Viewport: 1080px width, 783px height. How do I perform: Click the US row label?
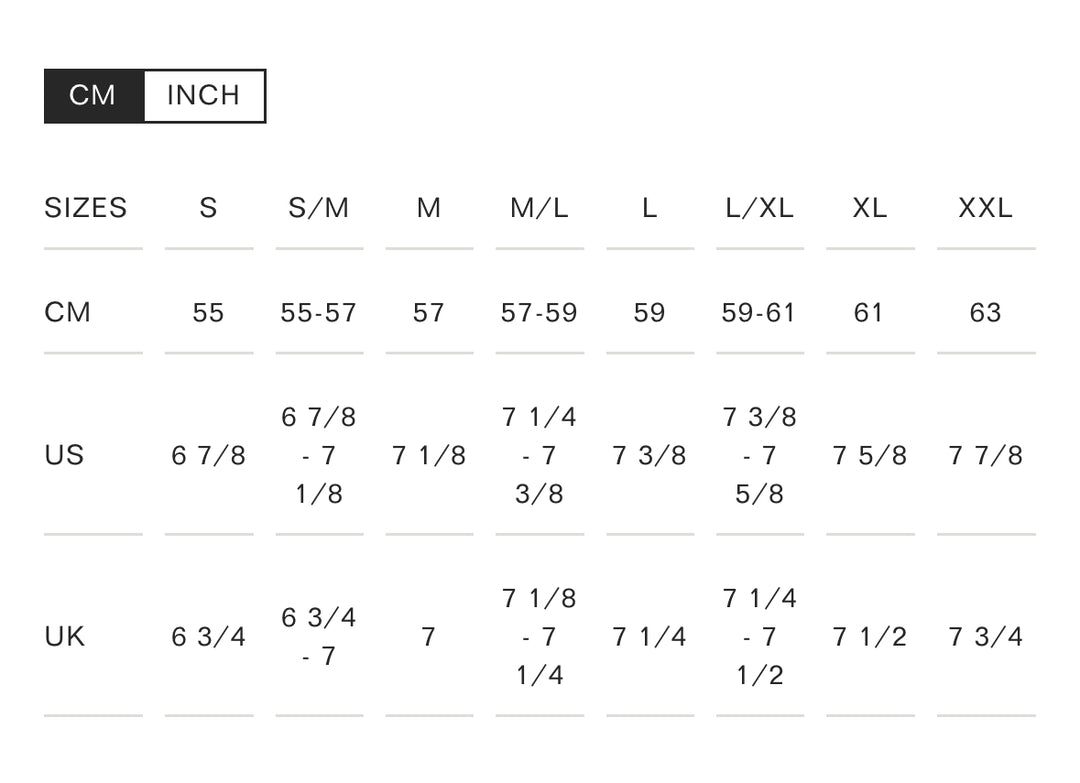coord(64,455)
